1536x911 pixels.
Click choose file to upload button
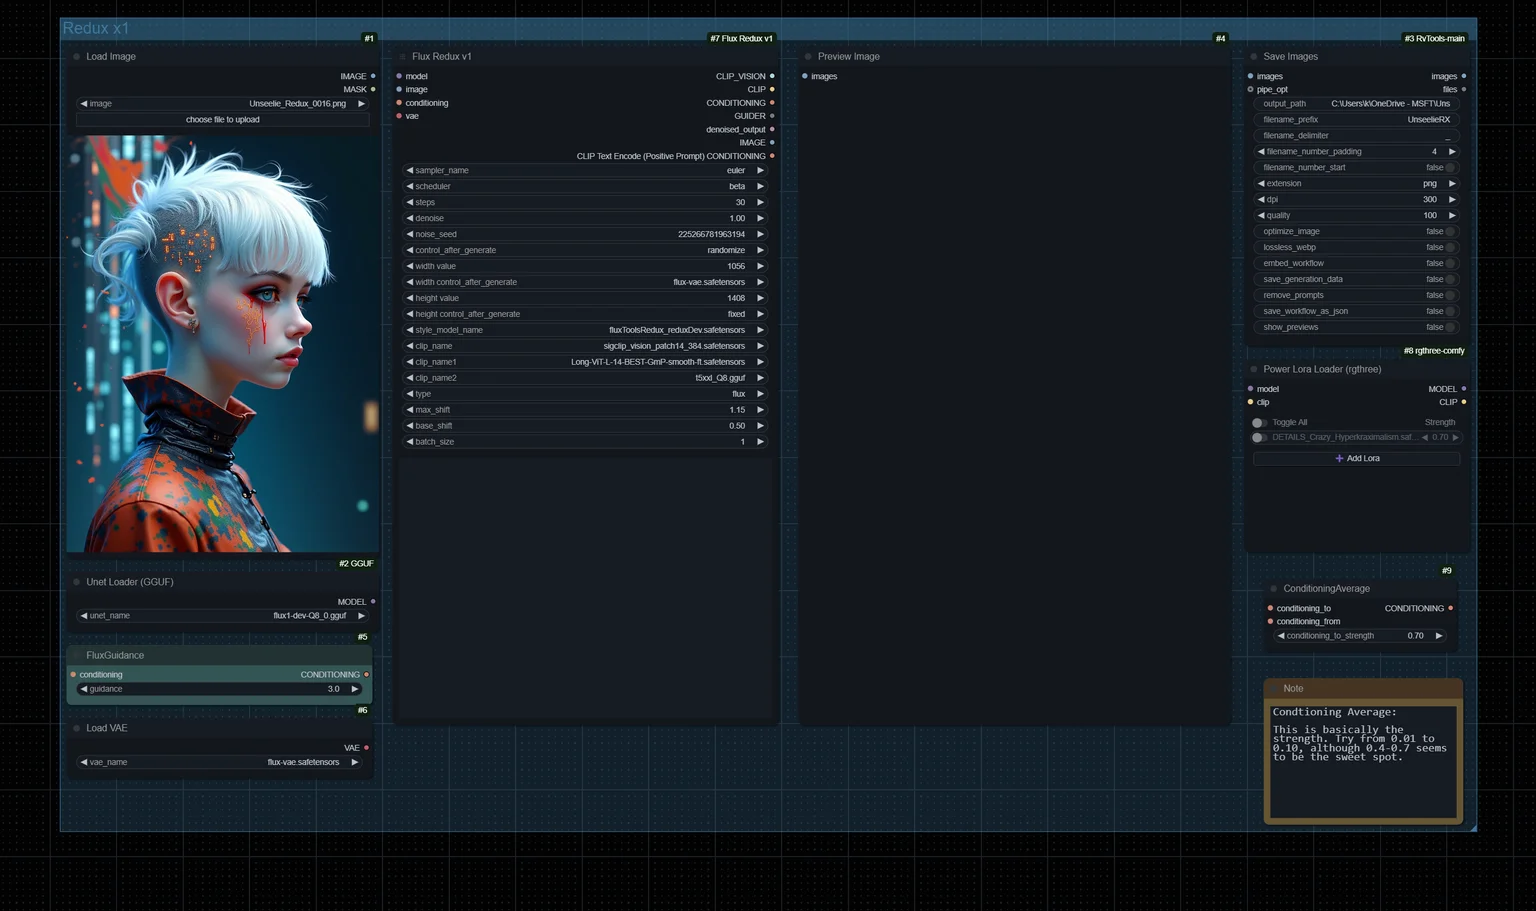click(223, 120)
